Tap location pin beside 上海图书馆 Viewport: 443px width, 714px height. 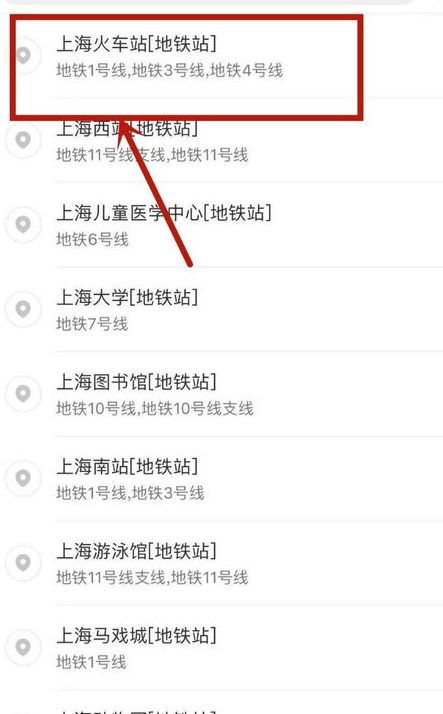[23, 393]
